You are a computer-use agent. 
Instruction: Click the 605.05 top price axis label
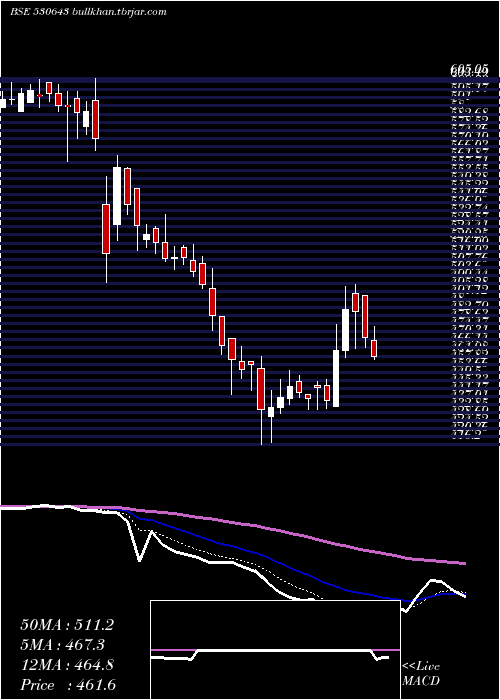[x=468, y=69]
